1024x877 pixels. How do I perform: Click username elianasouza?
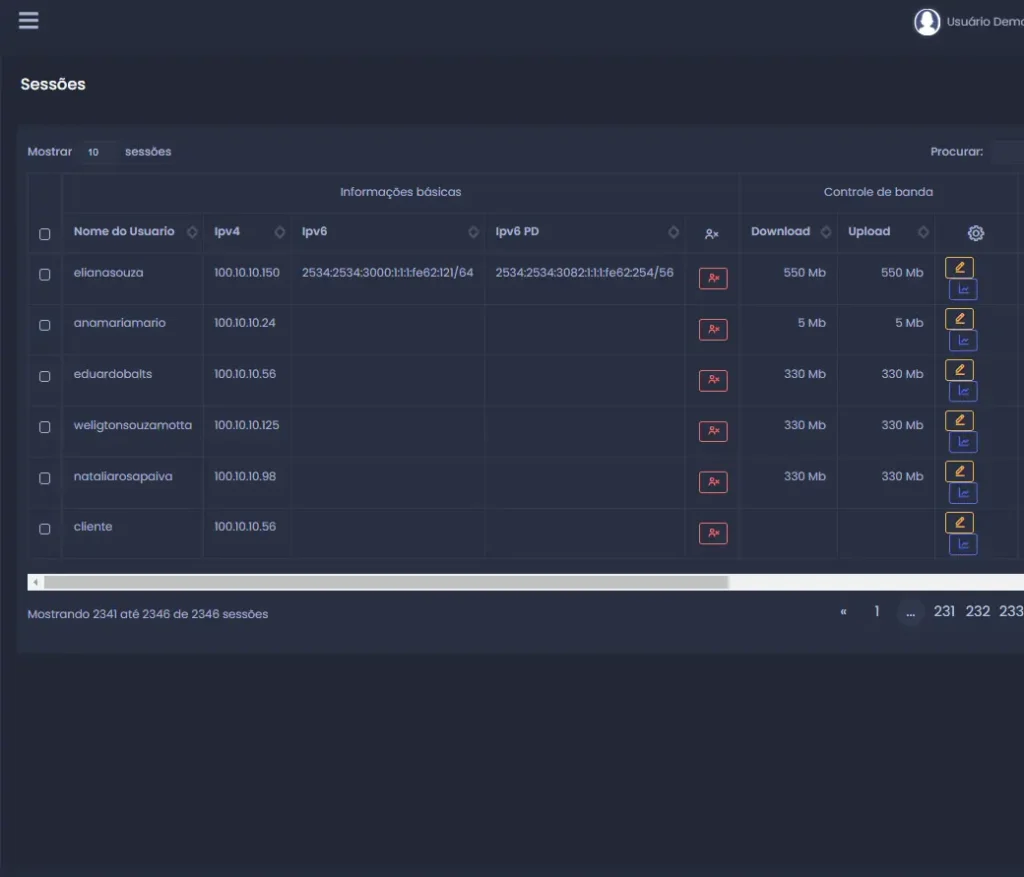[108, 273]
